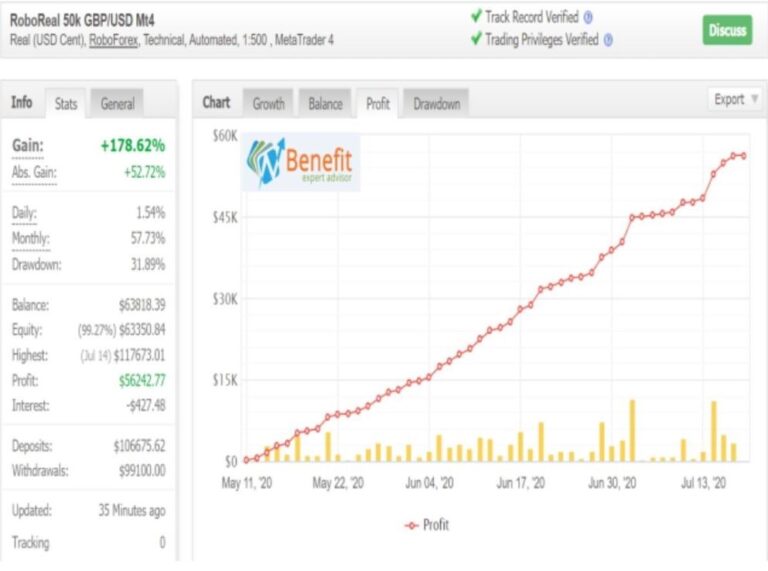Switch to the General tab

click(x=118, y=103)
